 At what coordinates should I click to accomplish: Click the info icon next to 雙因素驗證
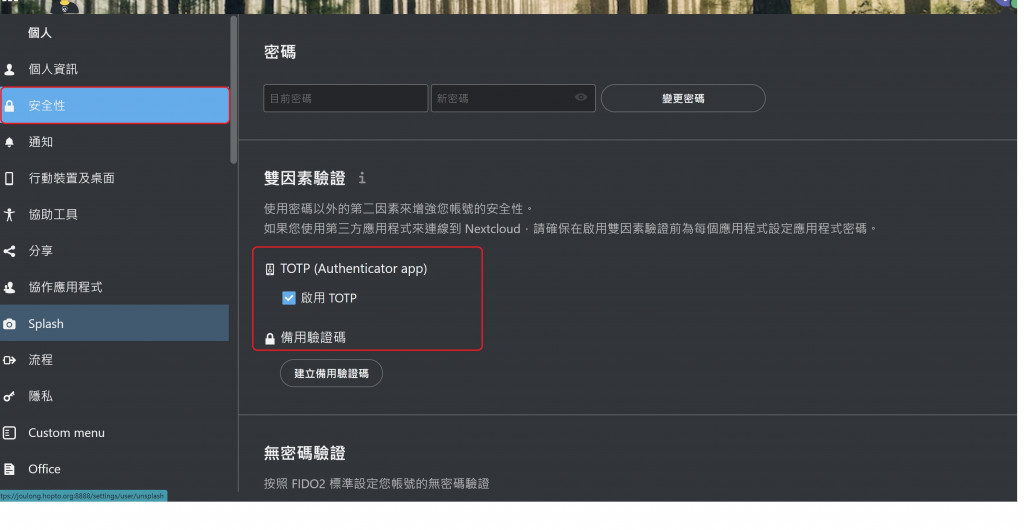point(362,178)
